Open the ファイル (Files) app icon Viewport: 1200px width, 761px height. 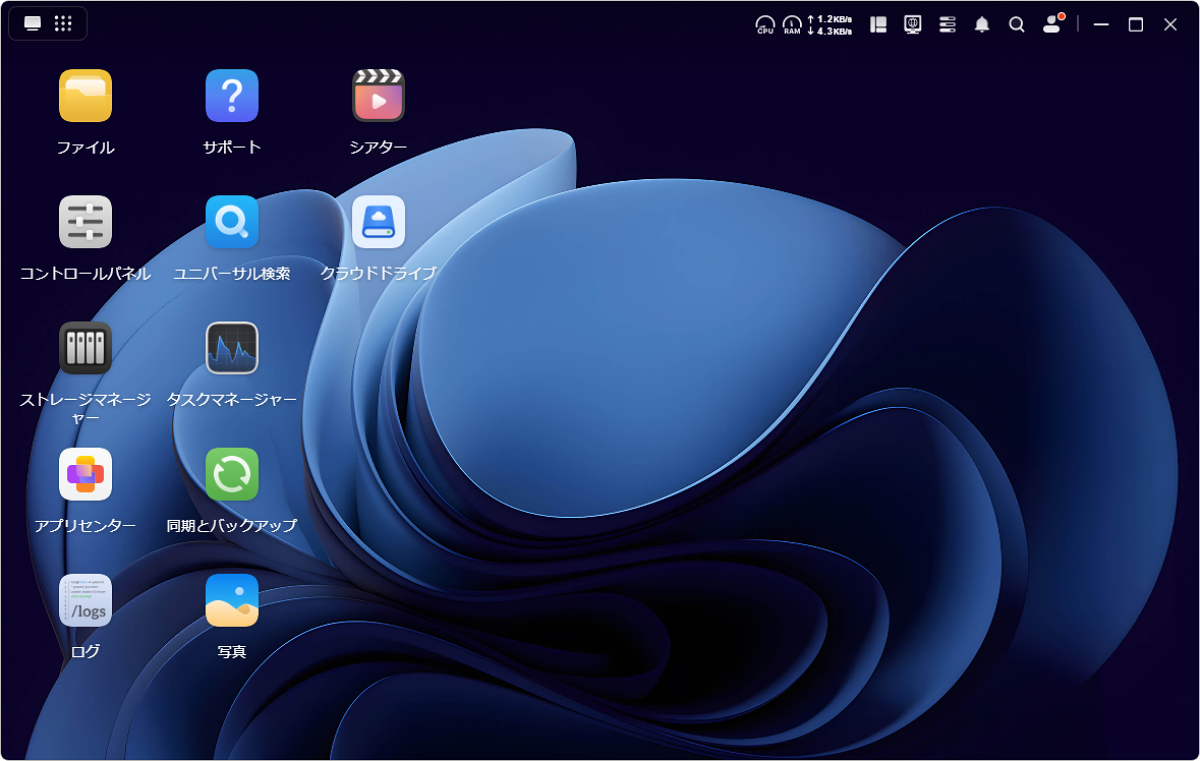point(85,96)
